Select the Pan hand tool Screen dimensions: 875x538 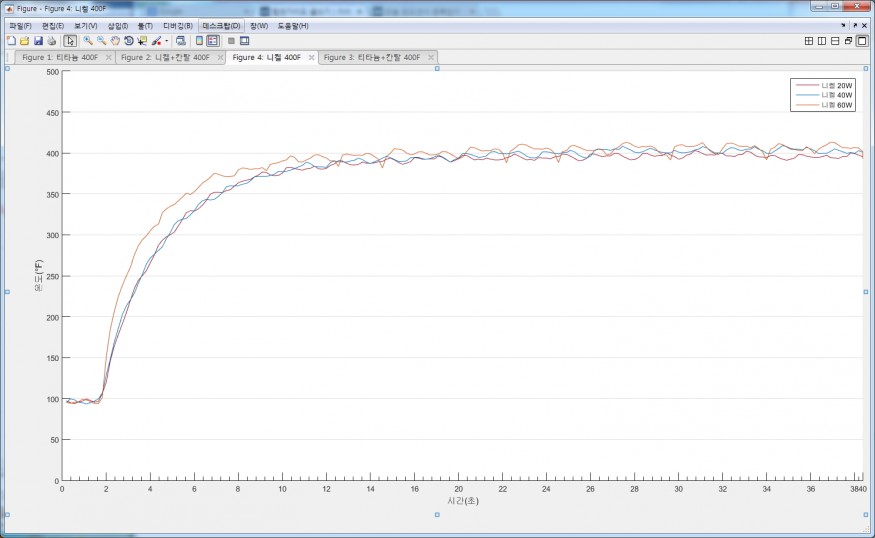[115, 41]
